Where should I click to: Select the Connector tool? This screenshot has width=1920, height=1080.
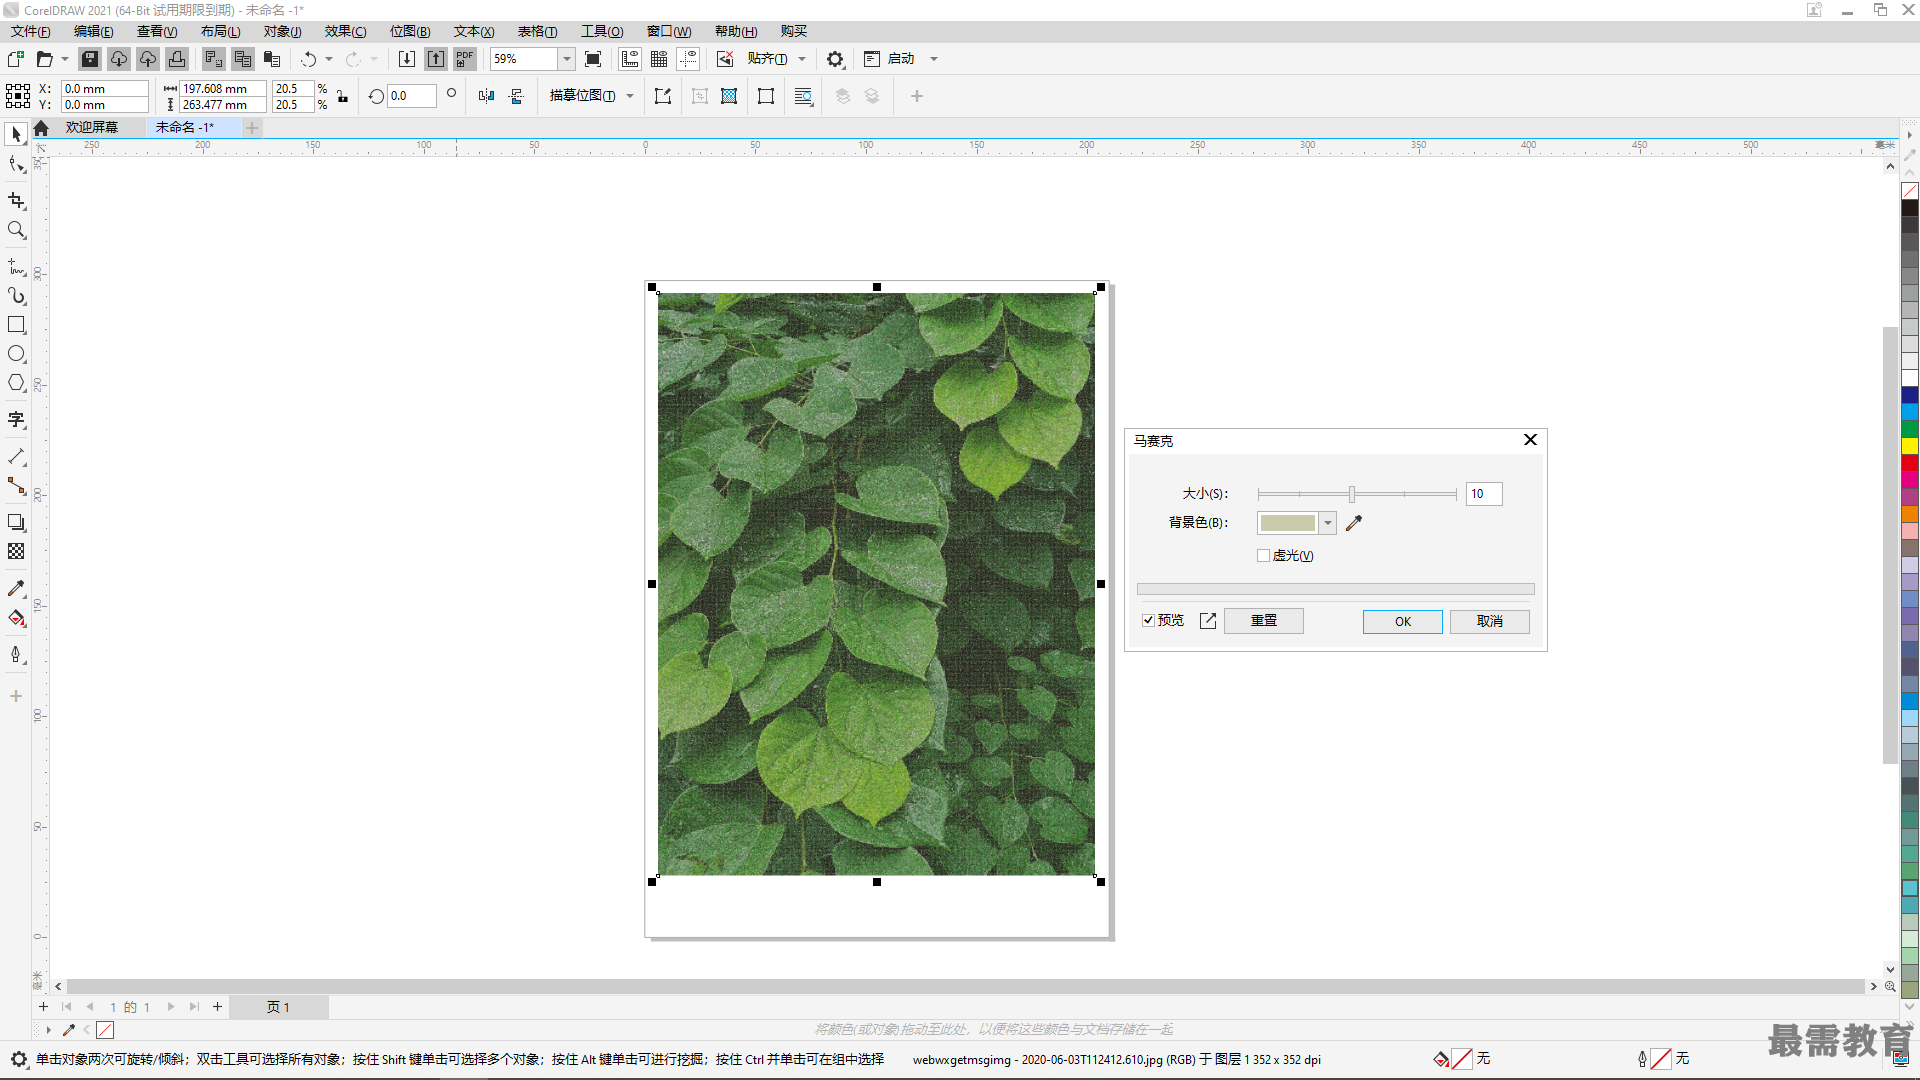tap(16, 486)
